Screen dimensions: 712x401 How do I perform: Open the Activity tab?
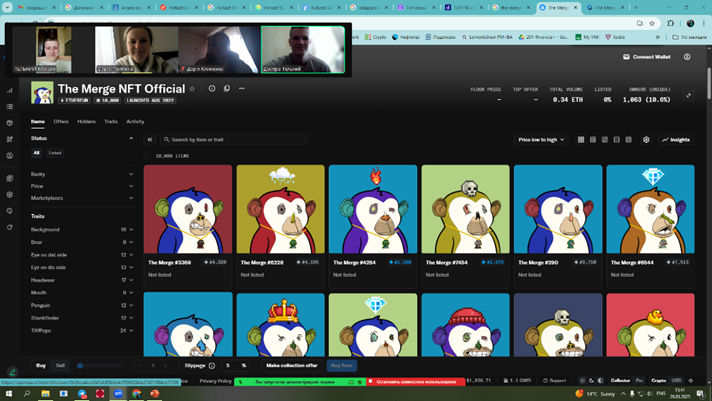pyautogui.click(x=135, y=121)
